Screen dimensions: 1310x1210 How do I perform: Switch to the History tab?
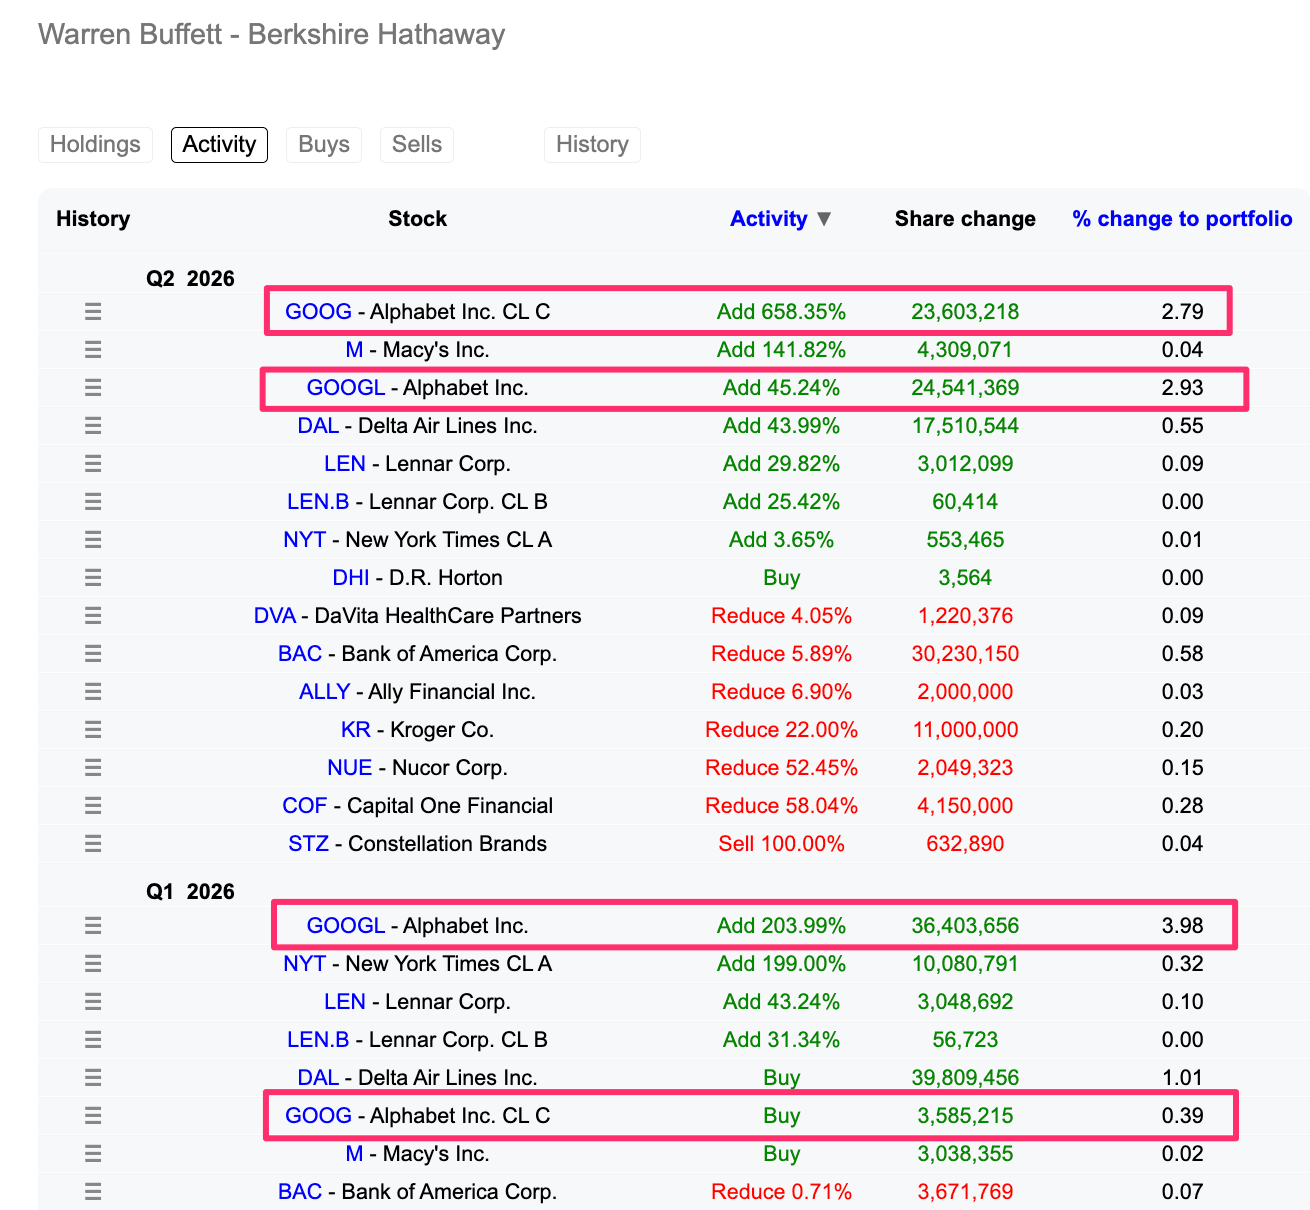592,144
